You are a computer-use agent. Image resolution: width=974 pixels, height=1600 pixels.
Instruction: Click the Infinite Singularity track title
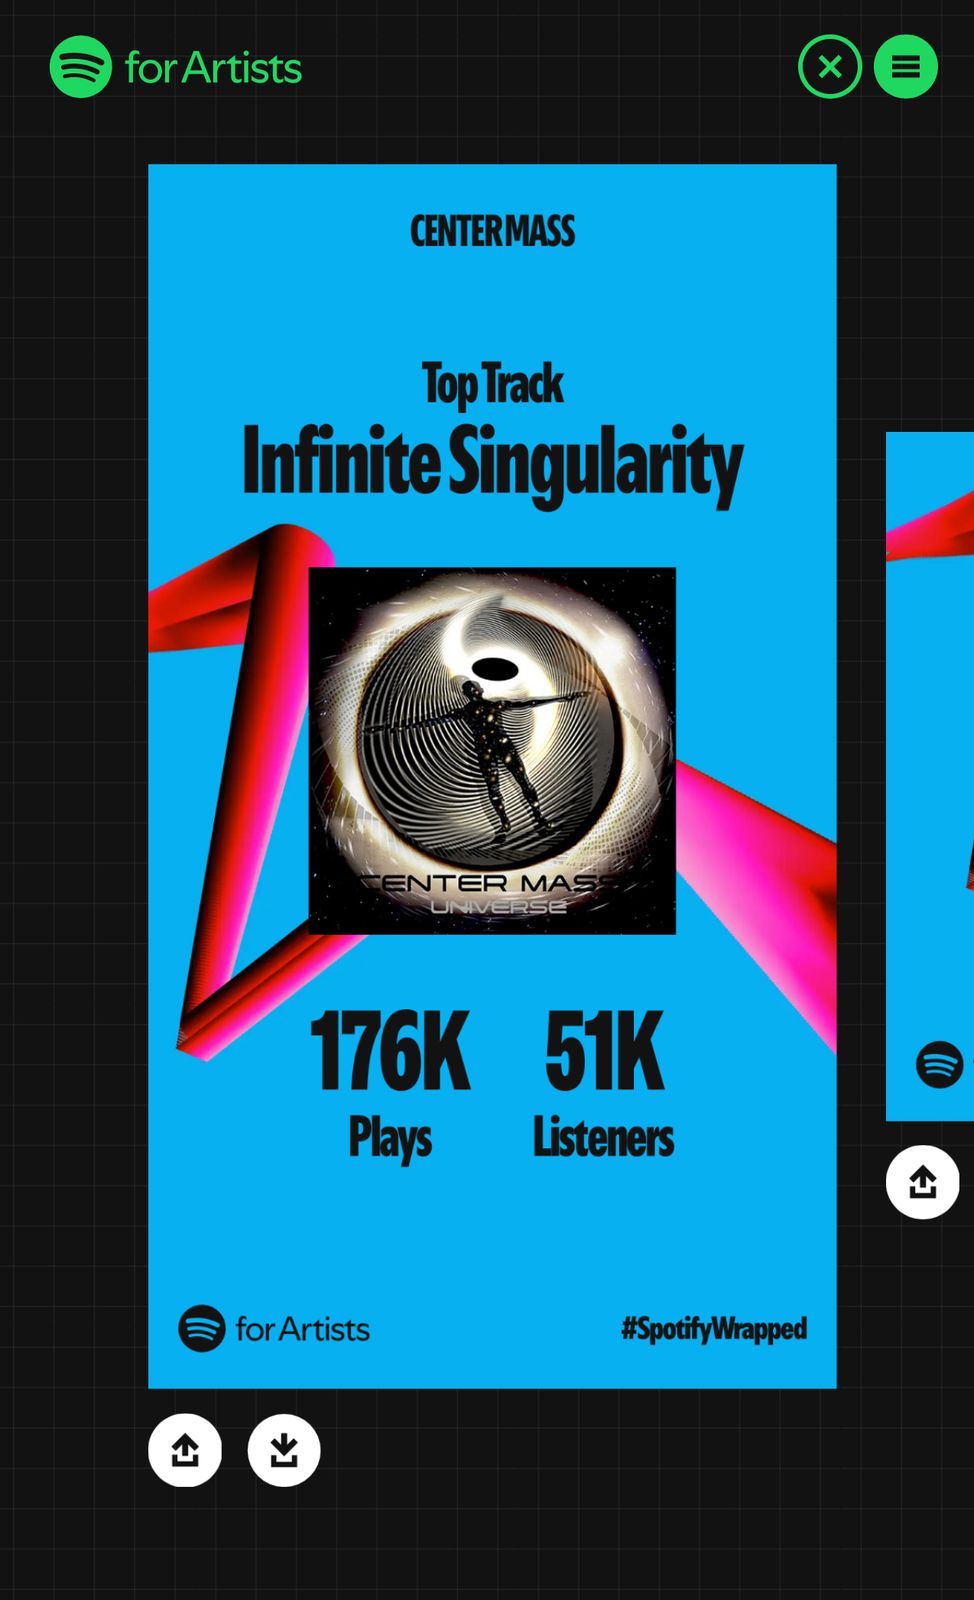pos(492,462)
